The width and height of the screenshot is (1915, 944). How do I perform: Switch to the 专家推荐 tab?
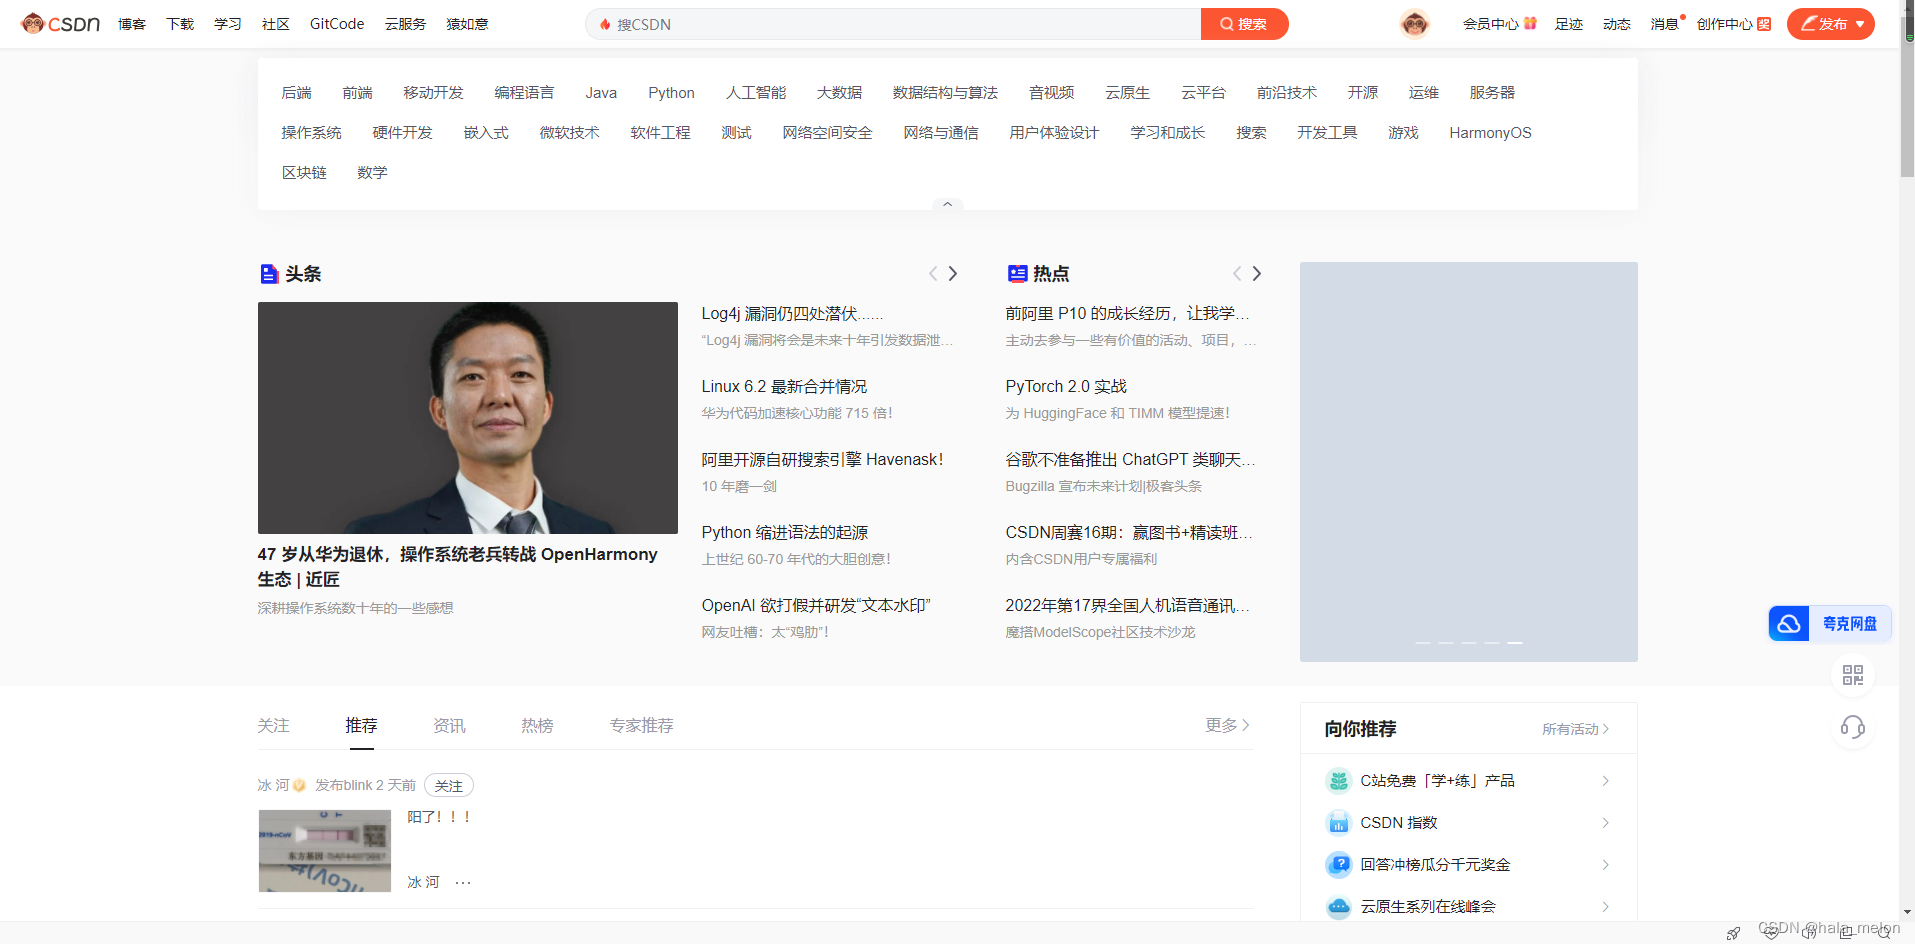click(641, 726)
